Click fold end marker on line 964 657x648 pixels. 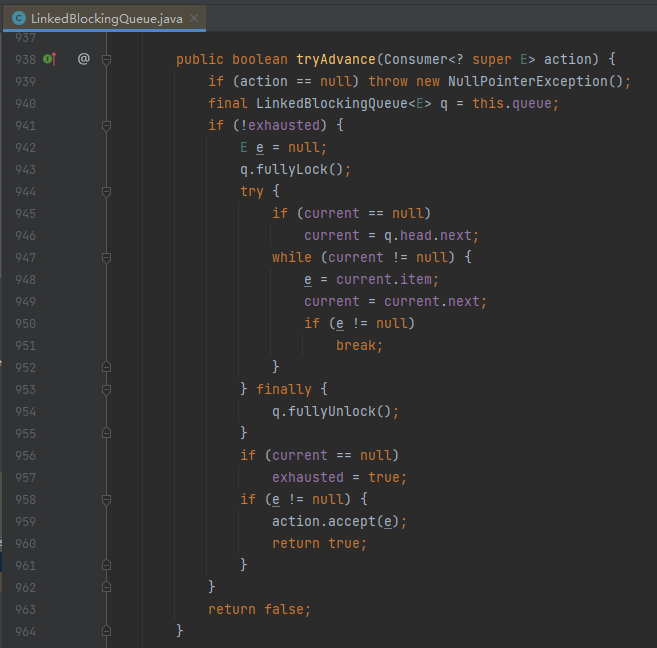[x=106, y=631]
